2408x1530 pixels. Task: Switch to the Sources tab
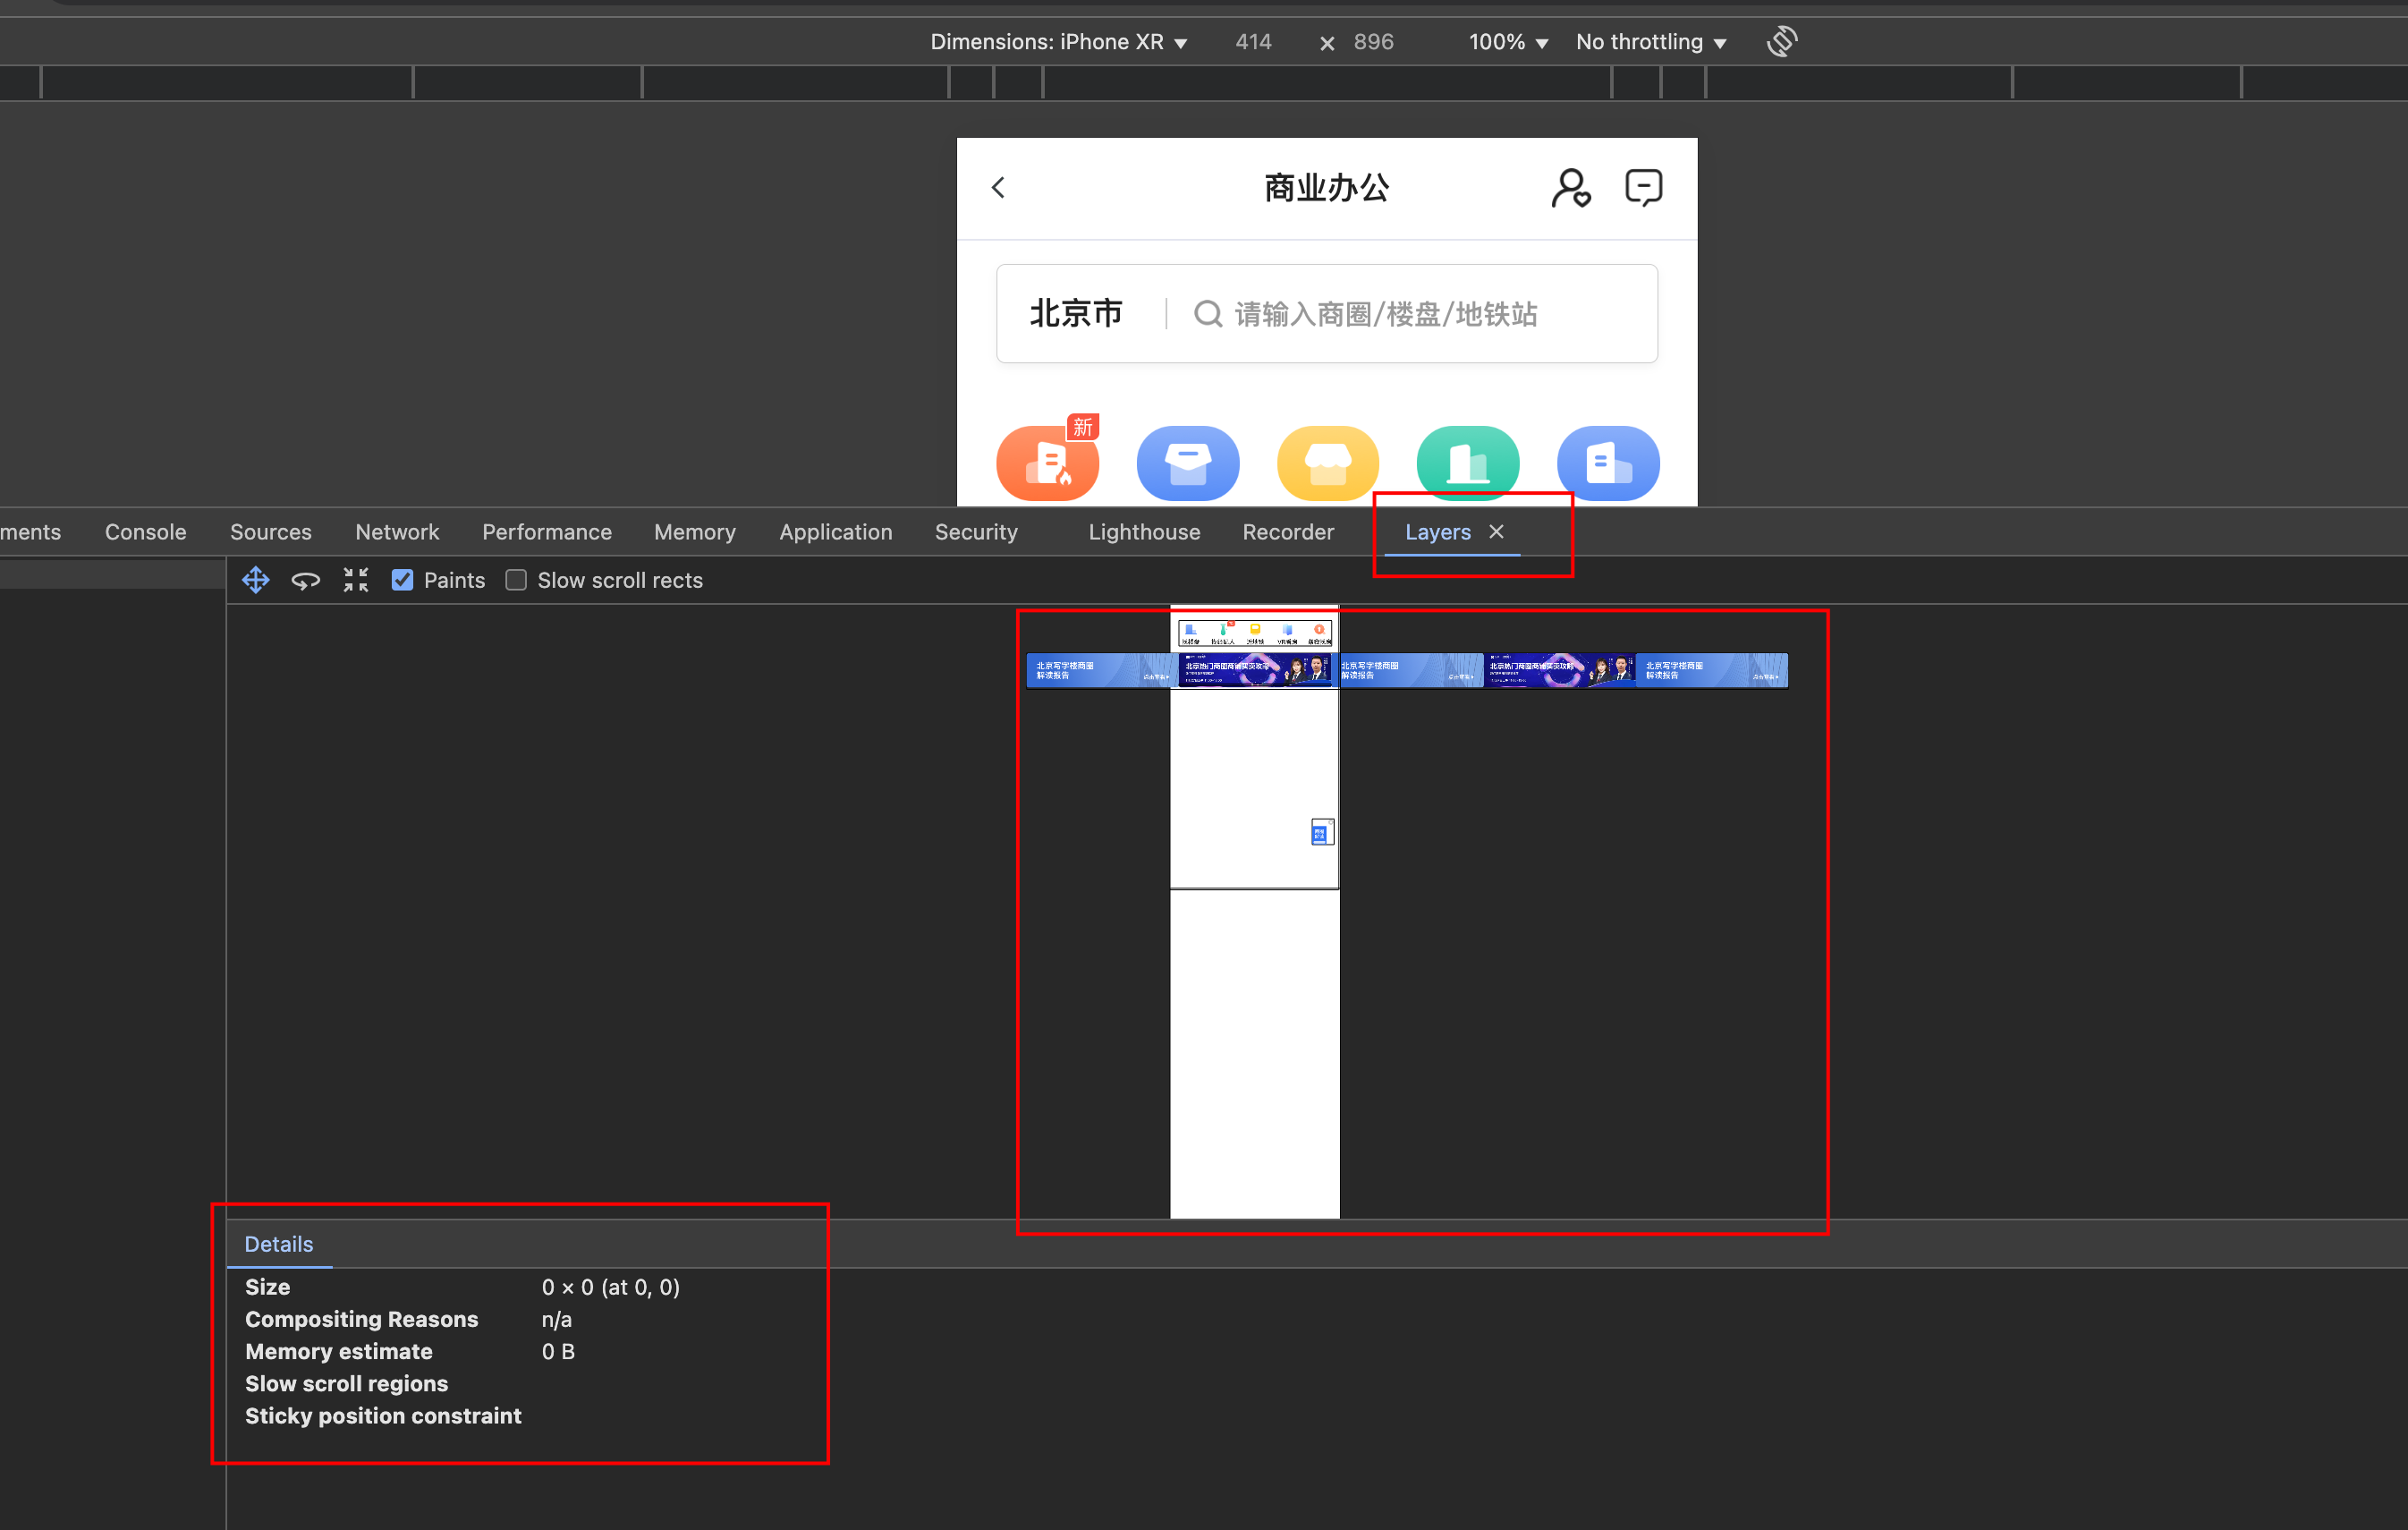(x=271, y=532)
